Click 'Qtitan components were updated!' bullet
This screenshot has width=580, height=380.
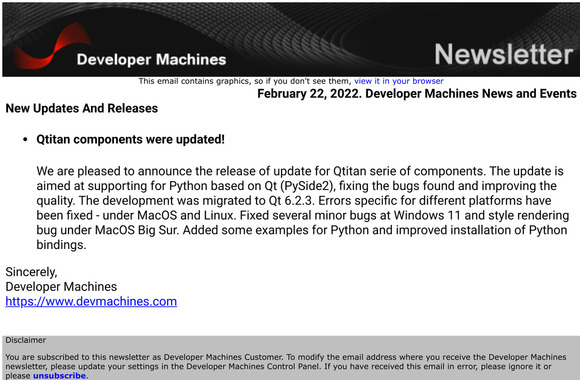coord(130,139)
